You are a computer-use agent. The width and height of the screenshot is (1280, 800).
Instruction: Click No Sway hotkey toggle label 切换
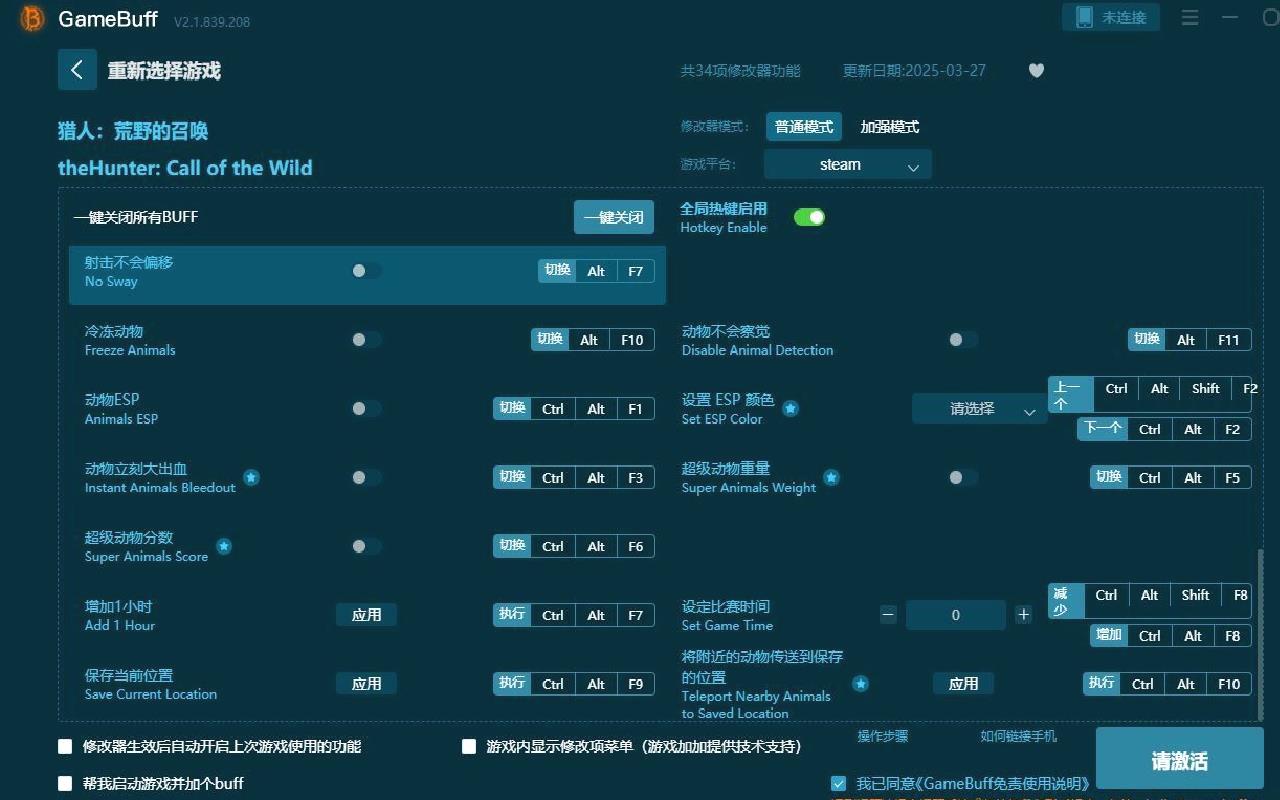[557, 270]
